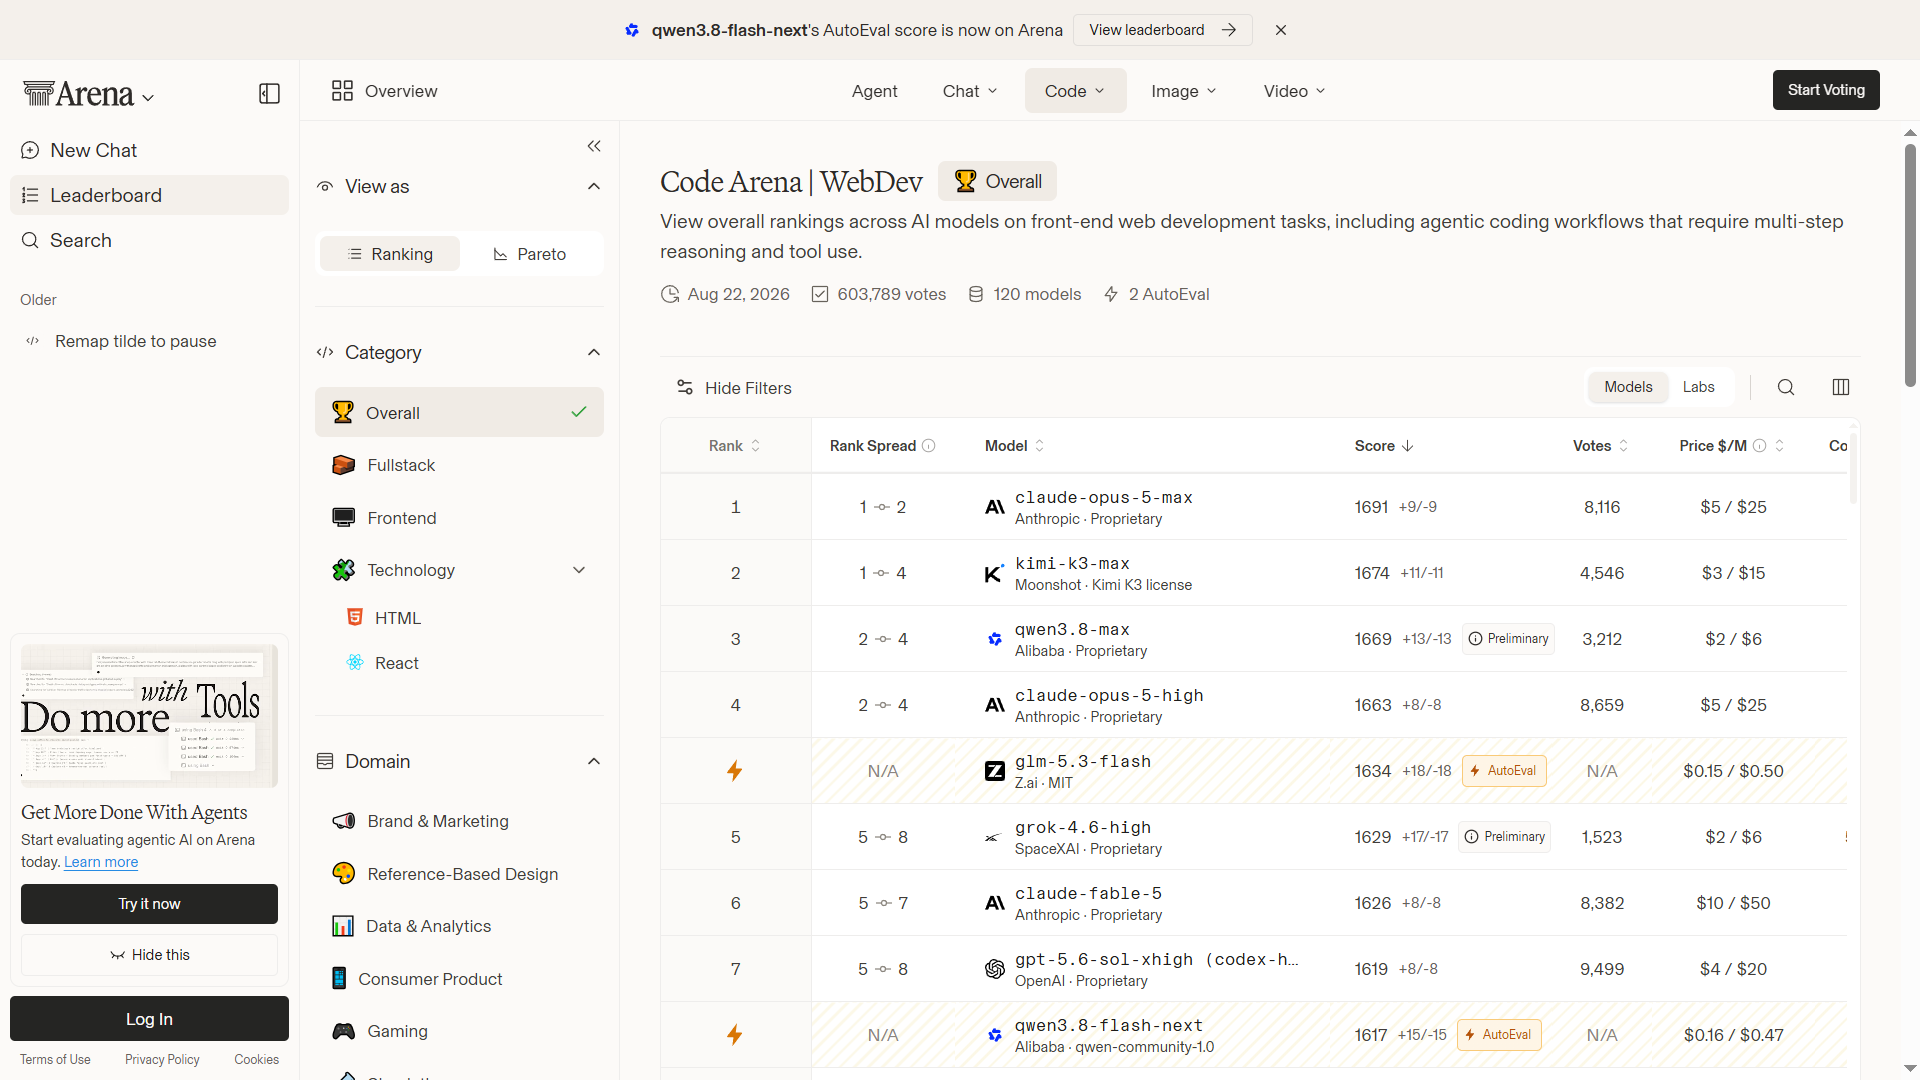Follow the Learn more link
This screenshot has height=1080, width=1920.
[101, 862]
